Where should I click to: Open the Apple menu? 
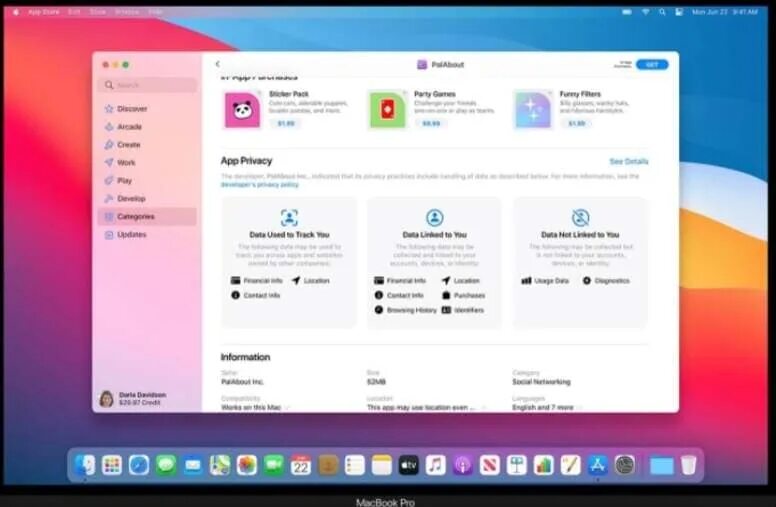click(x=15, y=12)
